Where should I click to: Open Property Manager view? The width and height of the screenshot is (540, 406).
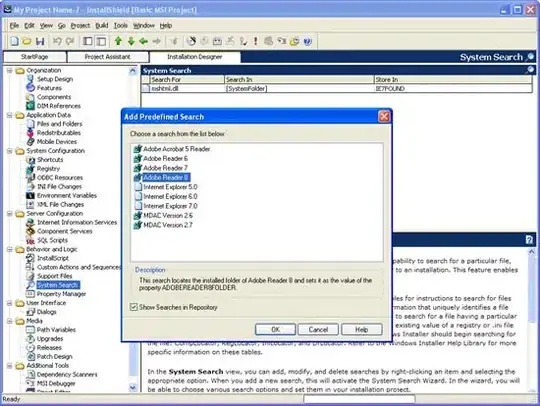[x=61, y=294]
